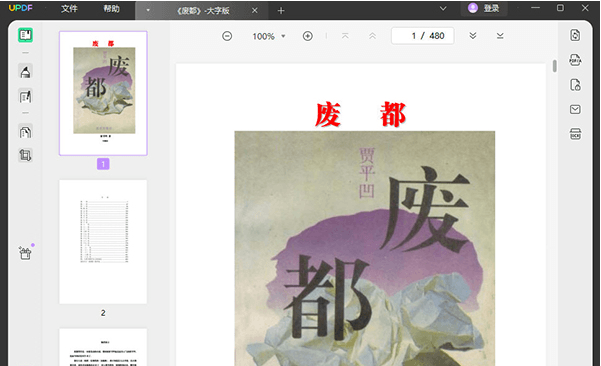Image resolution: width=601 pixels, height=366 pixels.
Task: Click the total pages 480 text
Action: point(437,36)
